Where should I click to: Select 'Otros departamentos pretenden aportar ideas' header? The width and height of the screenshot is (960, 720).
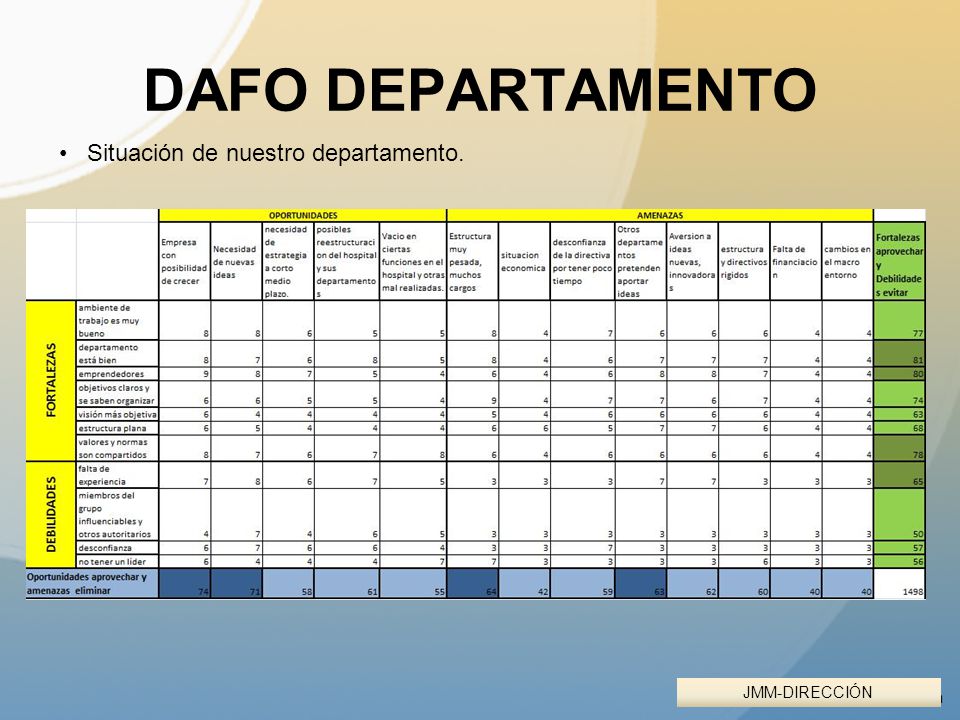tap(640, 261)
